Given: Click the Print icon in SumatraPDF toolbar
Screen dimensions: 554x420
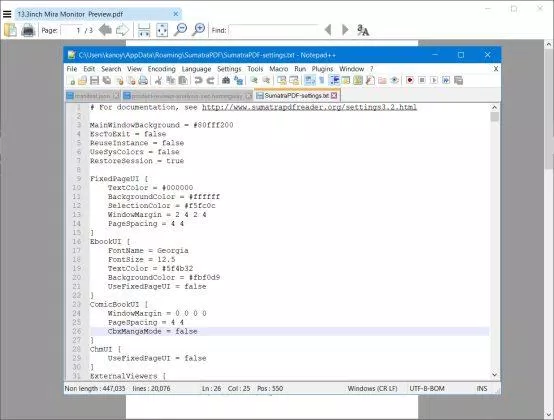Looking at the screenshot, I should click(x=28, y=30).
